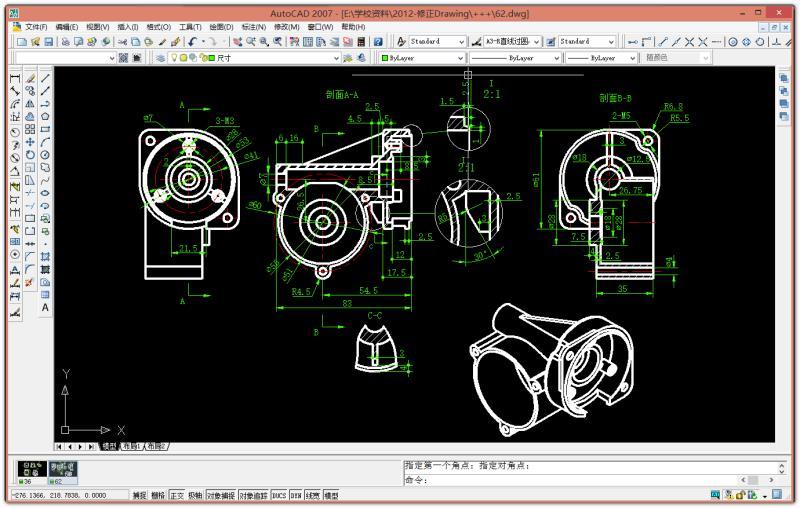Click the 模型 button in status bar

[331, 495]
